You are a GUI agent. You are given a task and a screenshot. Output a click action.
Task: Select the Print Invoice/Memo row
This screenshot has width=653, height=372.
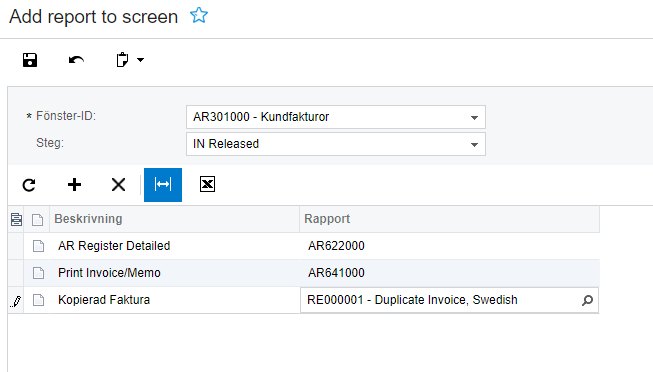click(304, 273)
